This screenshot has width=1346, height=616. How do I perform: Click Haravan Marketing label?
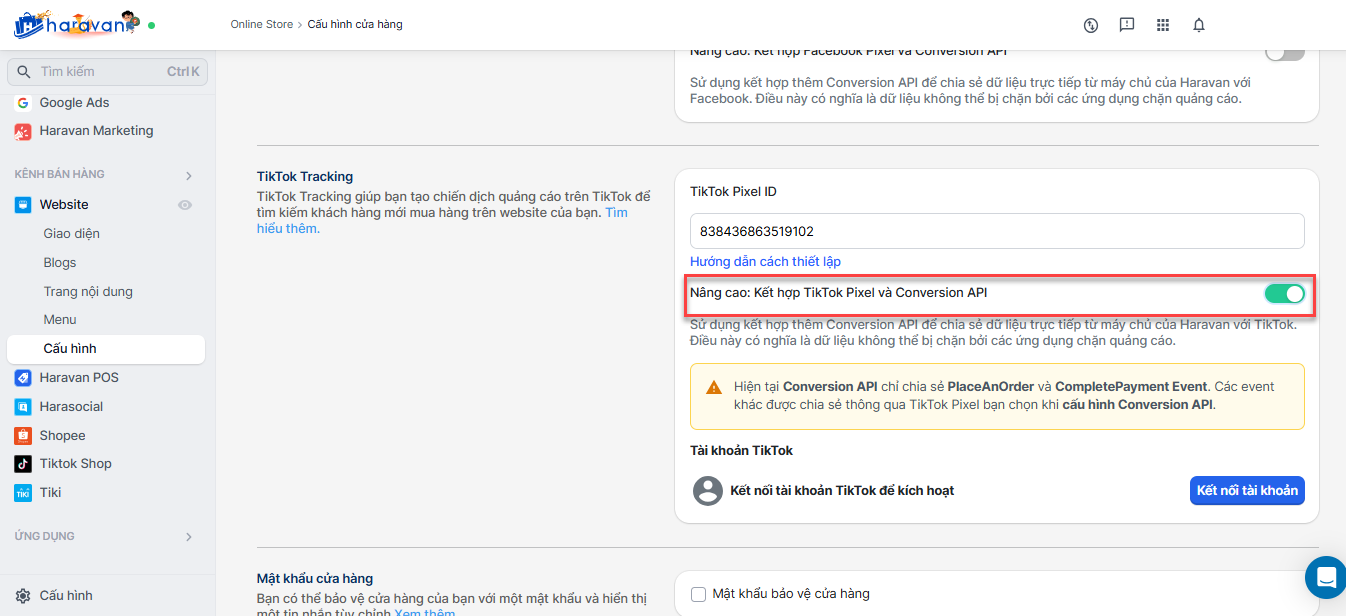tap(97, 131)
